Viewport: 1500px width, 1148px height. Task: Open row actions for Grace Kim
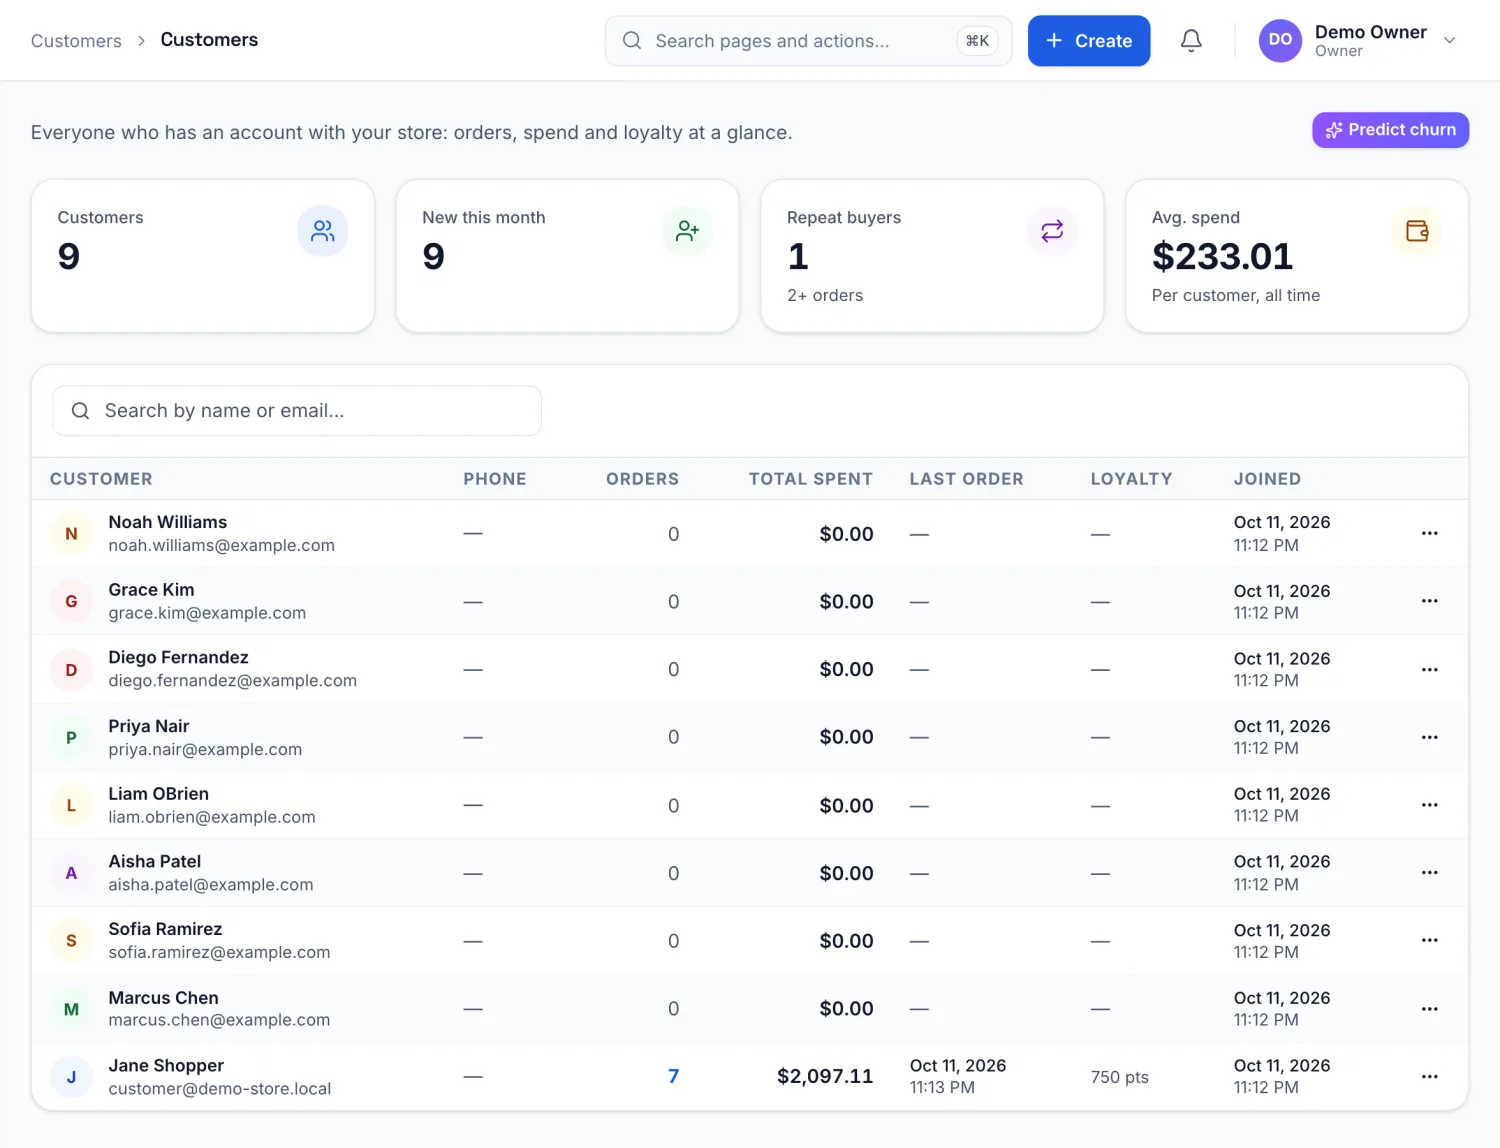coord(1430,601)
